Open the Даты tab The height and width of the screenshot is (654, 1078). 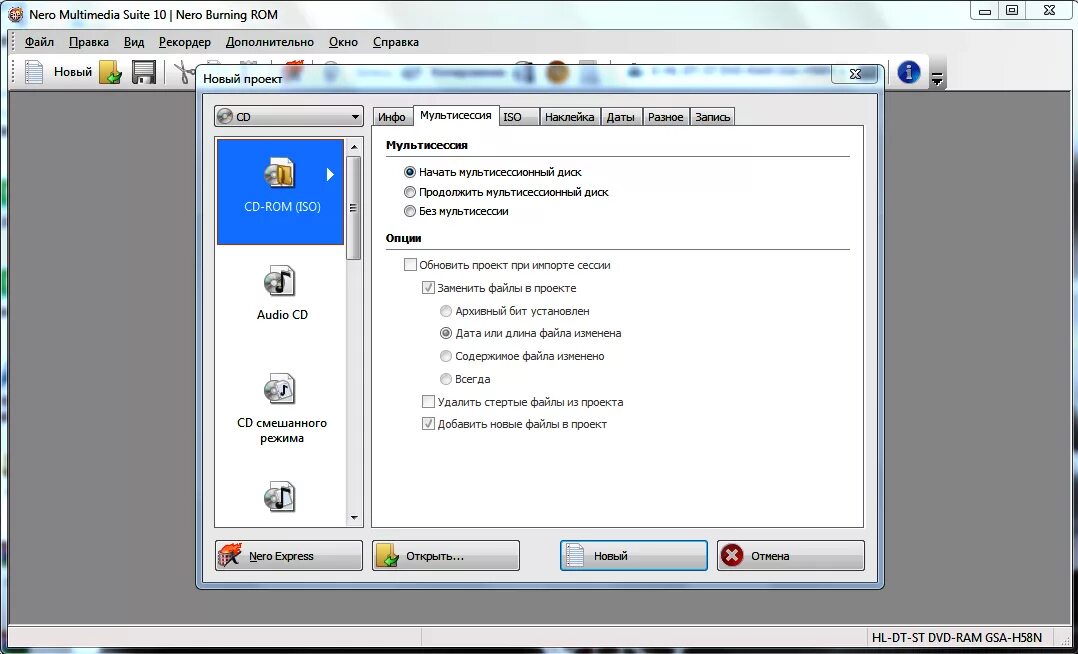620,117
